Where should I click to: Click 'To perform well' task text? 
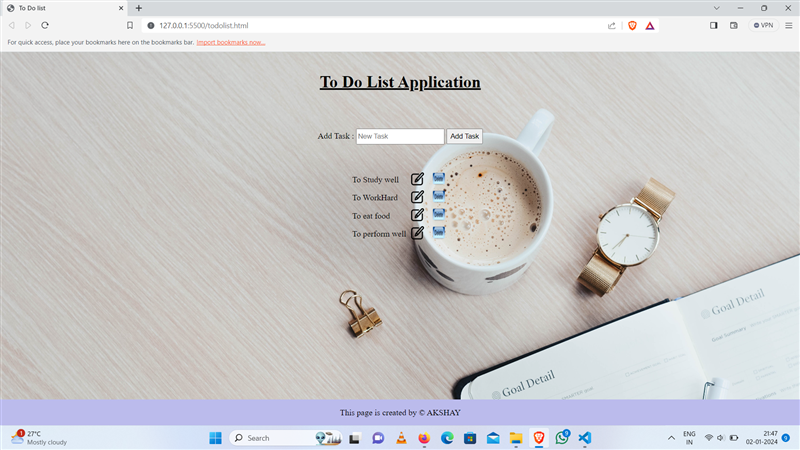pos(379,234)
